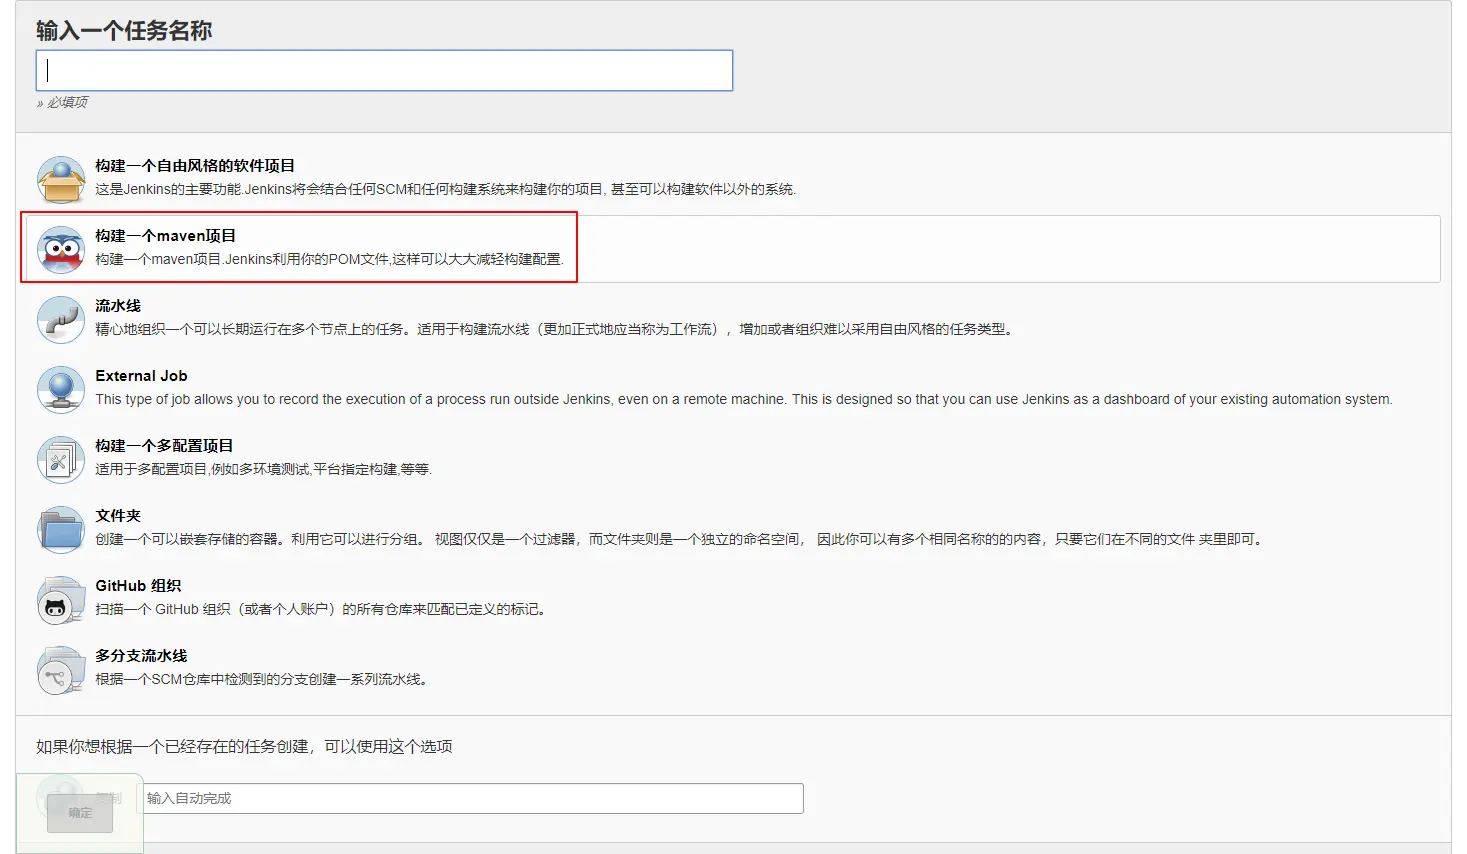Click the task name input field
This screenshot has height=854, width=1467.
384,70
